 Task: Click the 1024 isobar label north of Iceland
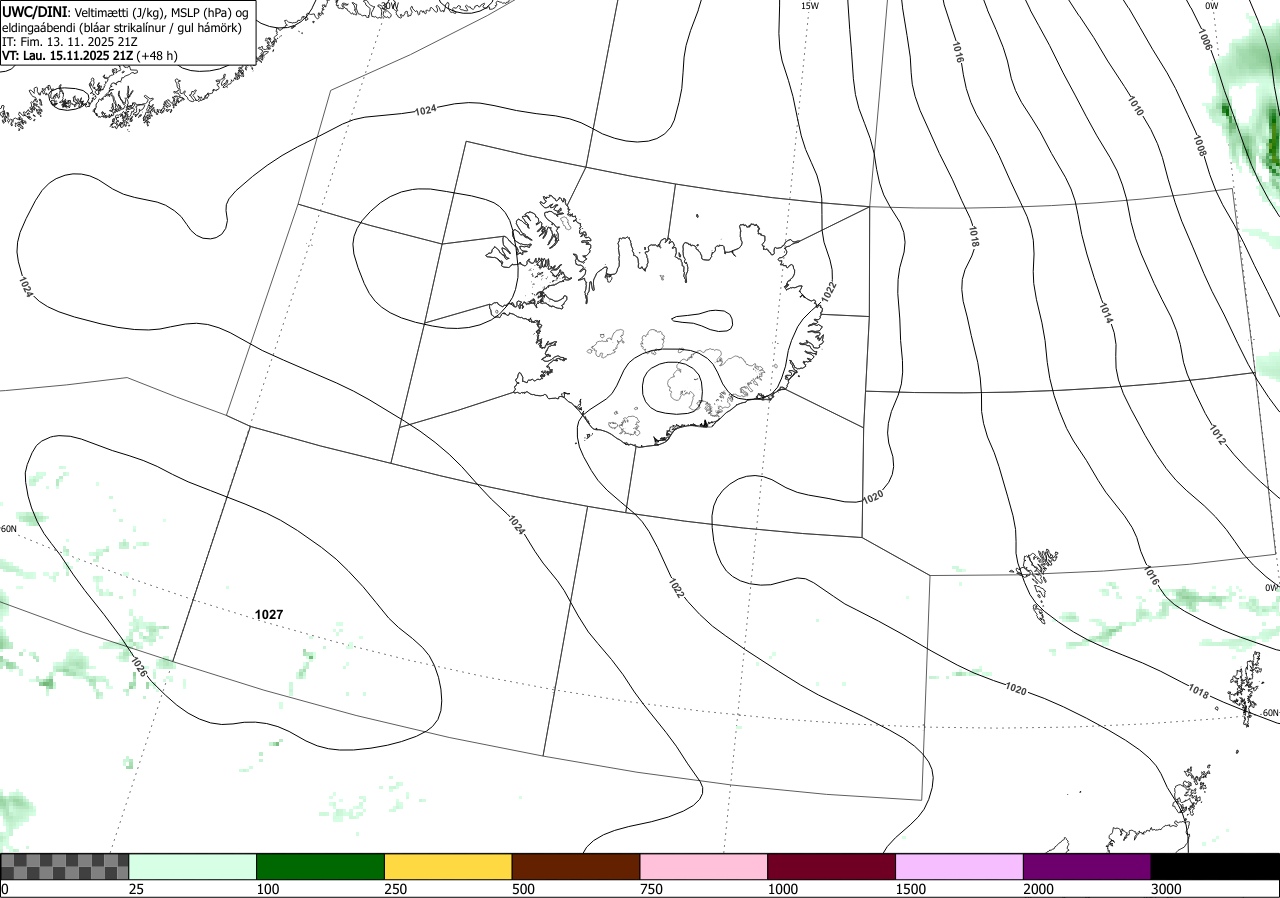click(425, 110)
